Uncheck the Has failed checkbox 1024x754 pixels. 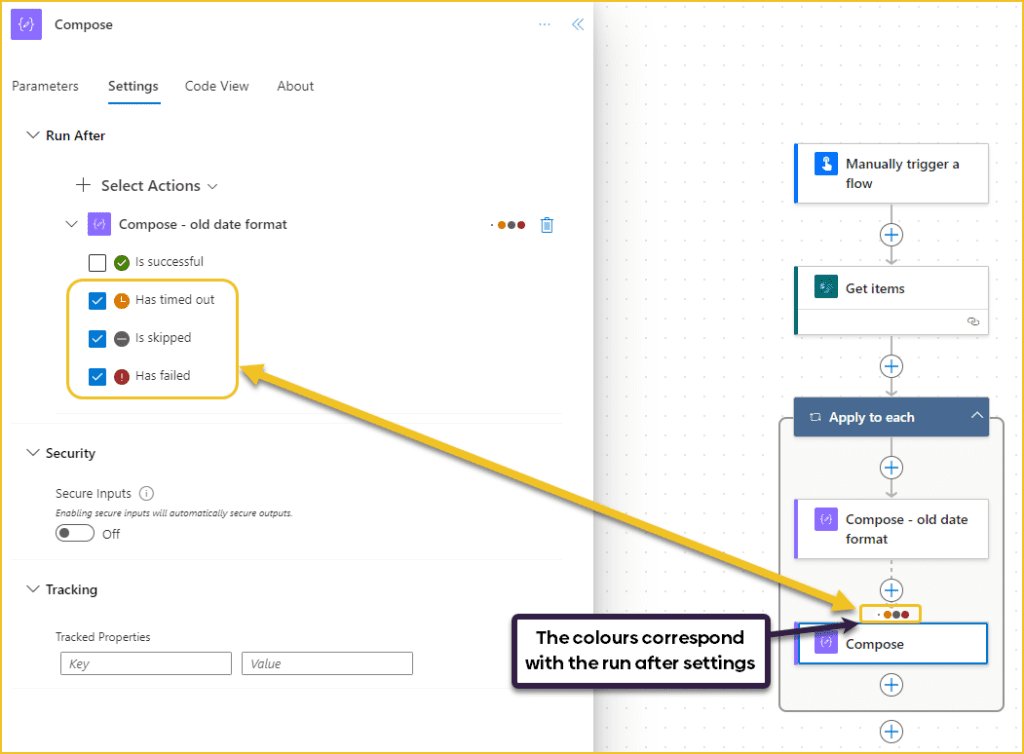pos(97,377)
